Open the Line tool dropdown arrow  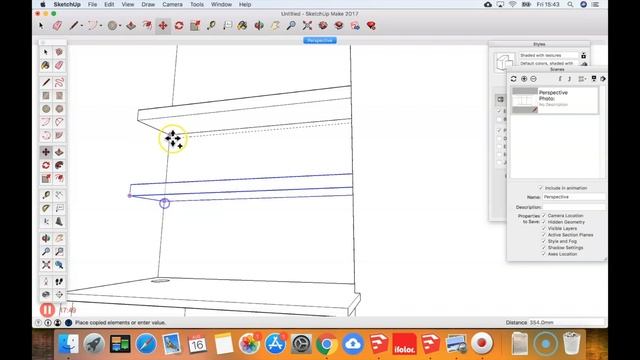click(x=82, y=26)
